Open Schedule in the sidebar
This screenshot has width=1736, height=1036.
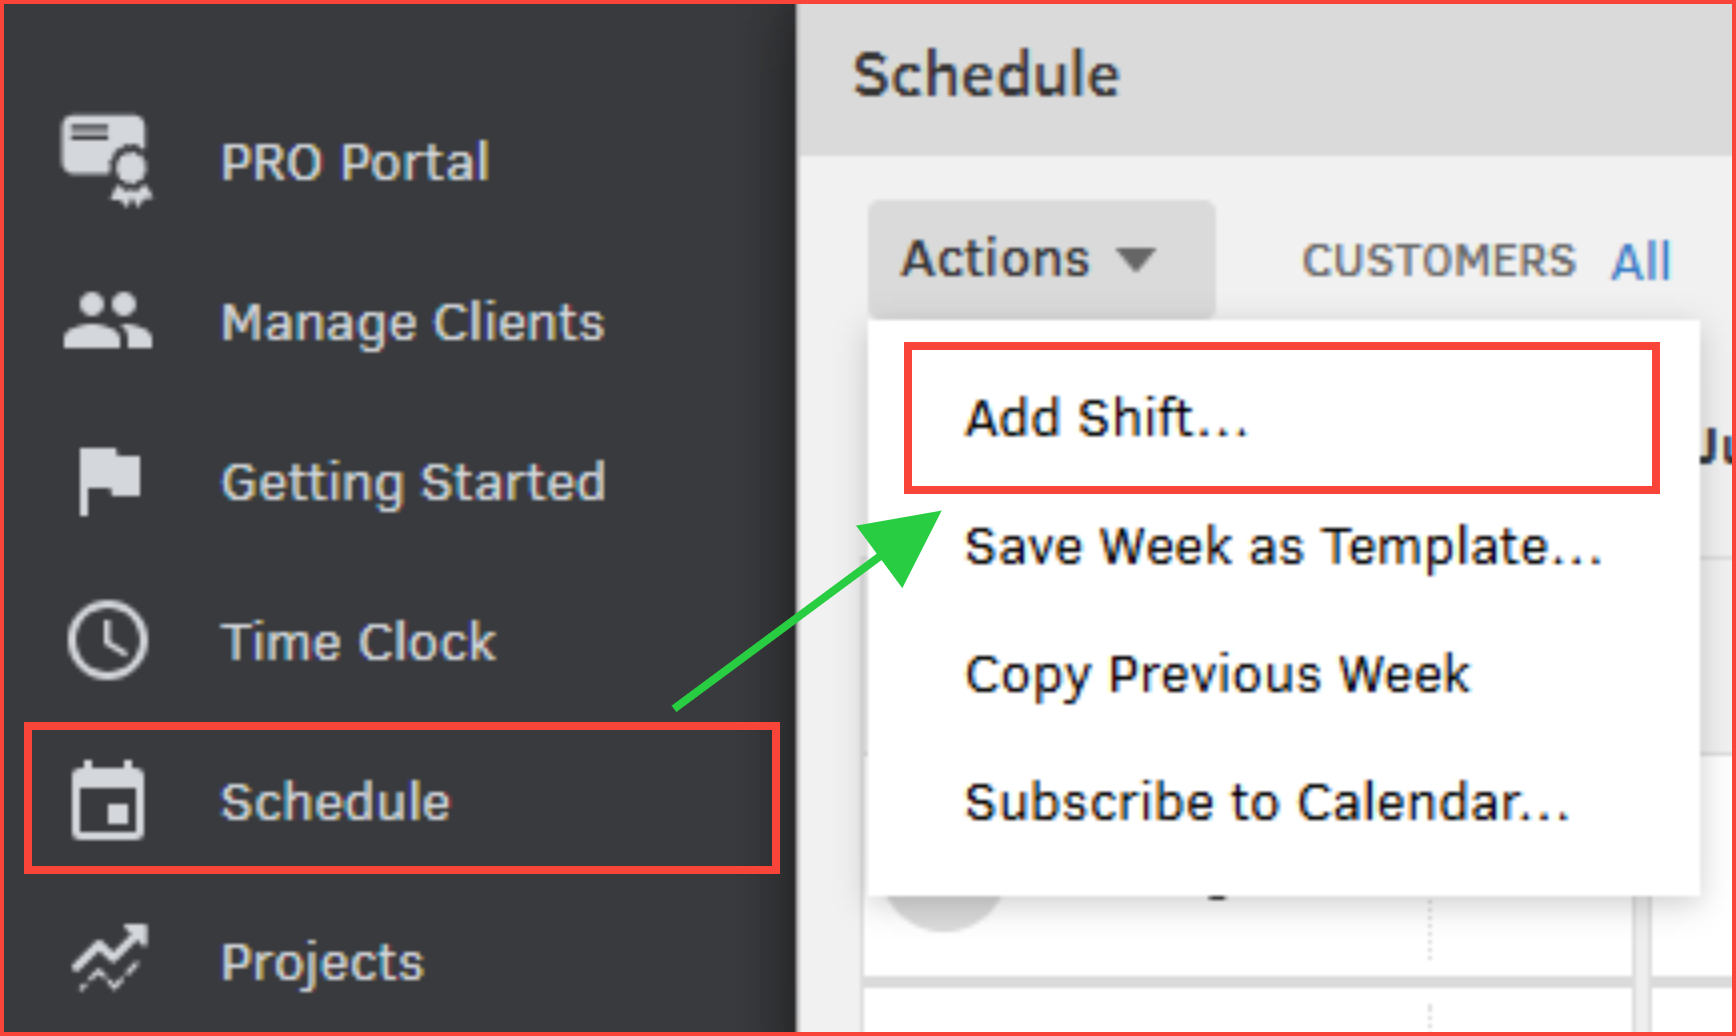click(x=335, y=802)
